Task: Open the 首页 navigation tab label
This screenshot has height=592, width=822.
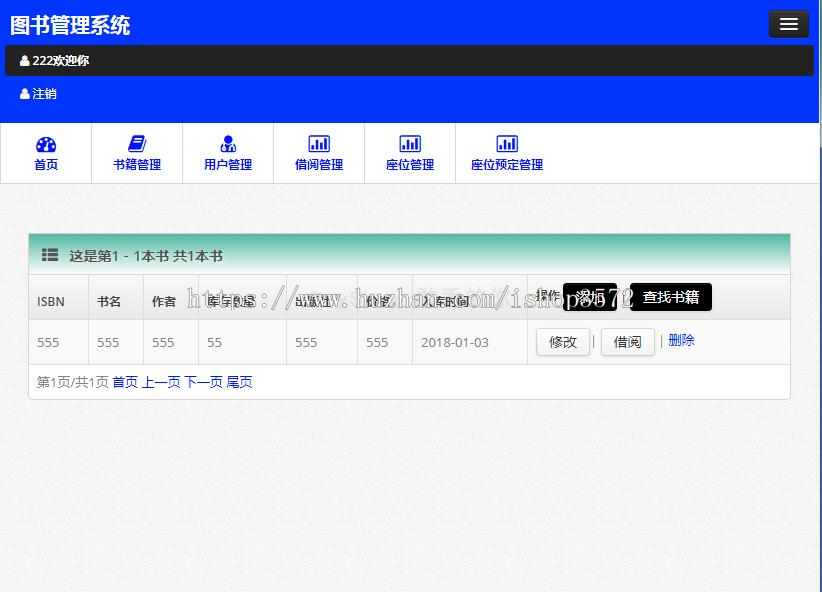Action: (46, 165)
